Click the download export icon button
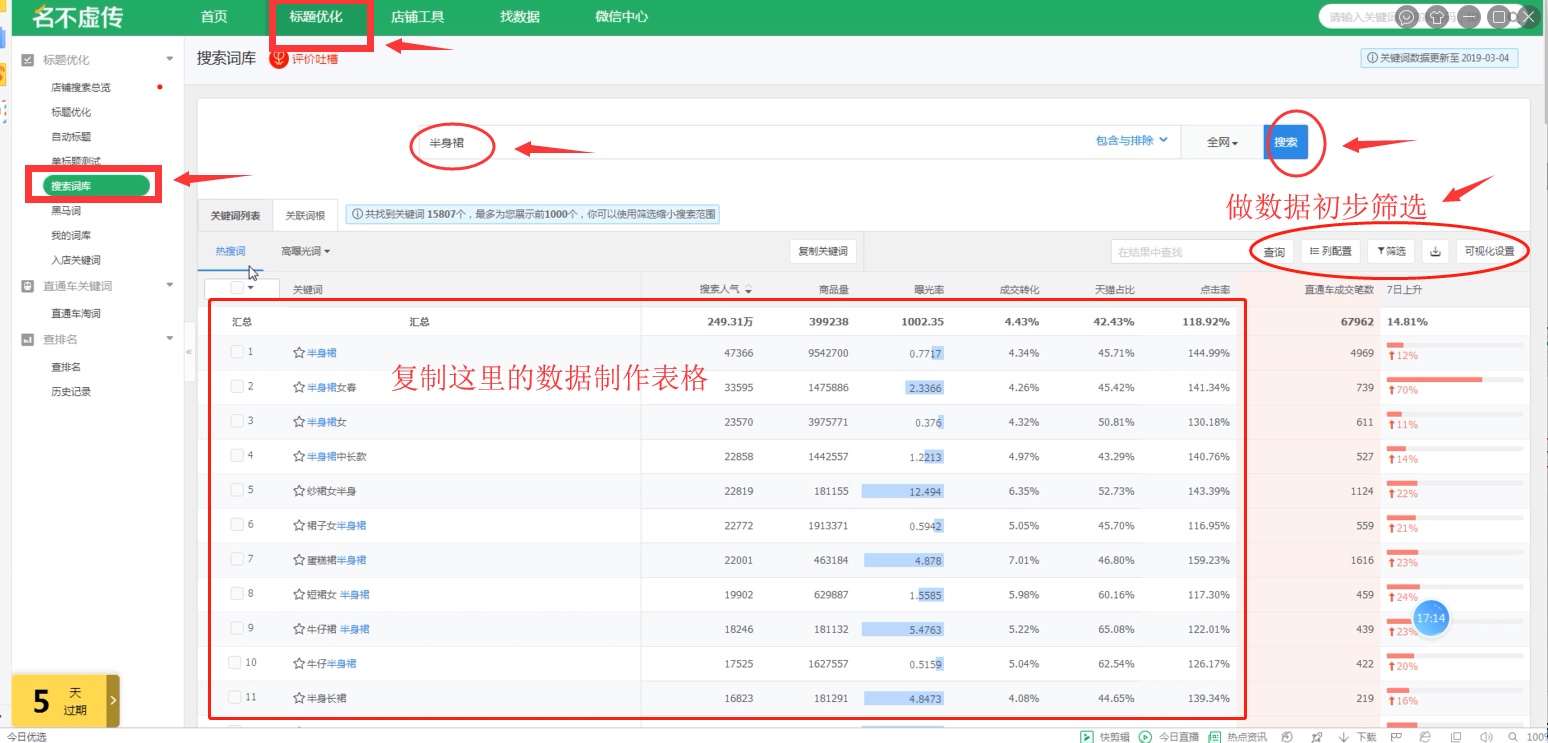The width and height of the screenshot is (1548, 743). click(1435, 252)
